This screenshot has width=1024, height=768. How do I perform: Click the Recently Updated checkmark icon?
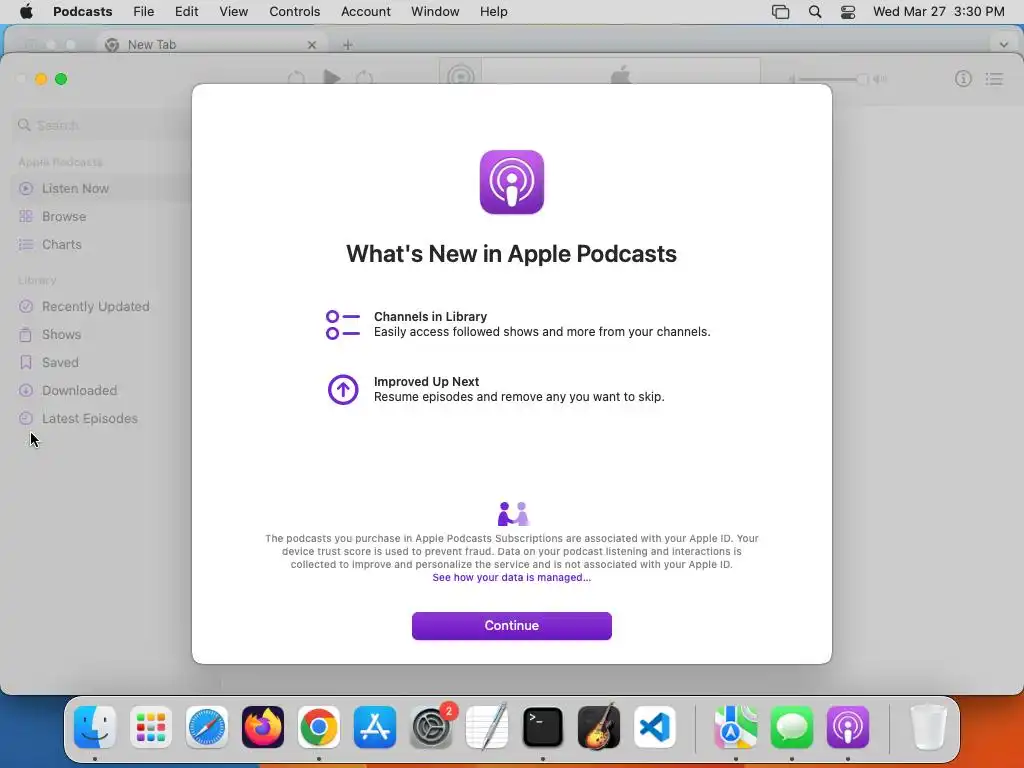(x=25, y=306)
